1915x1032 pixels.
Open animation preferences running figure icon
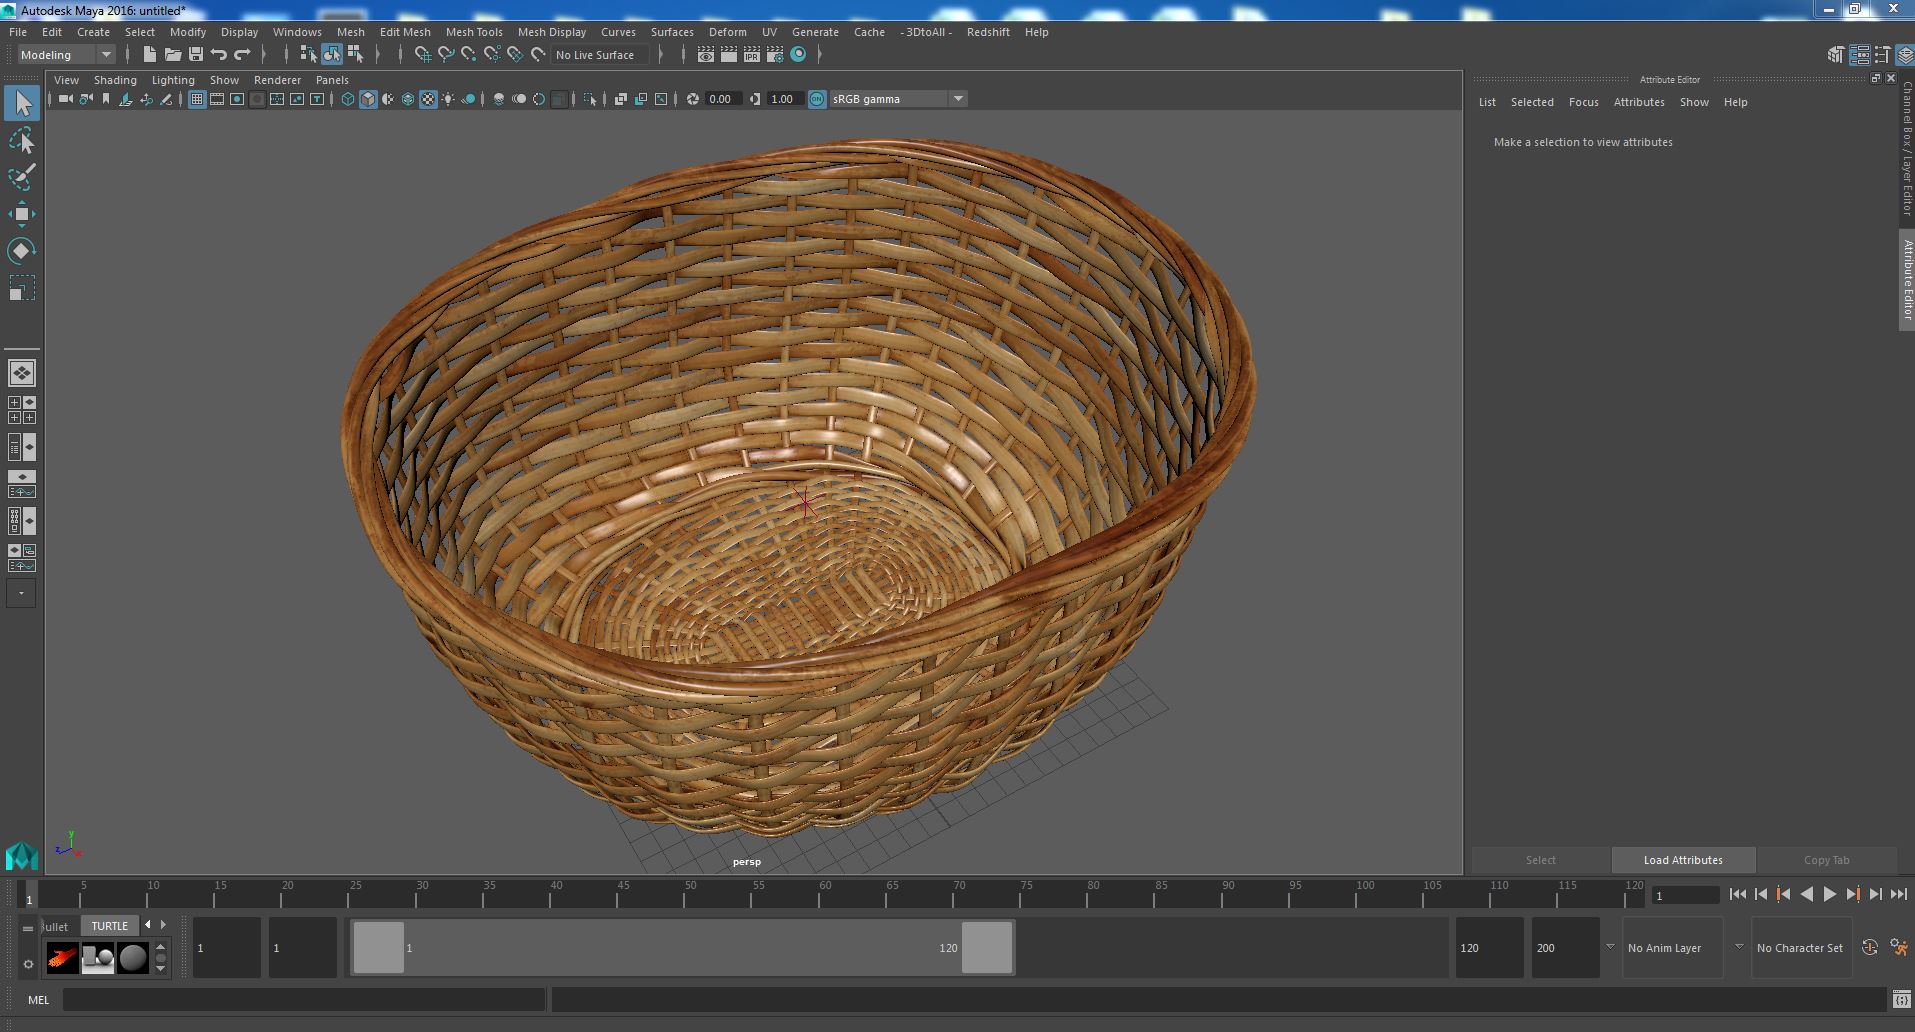(1899, 947)
